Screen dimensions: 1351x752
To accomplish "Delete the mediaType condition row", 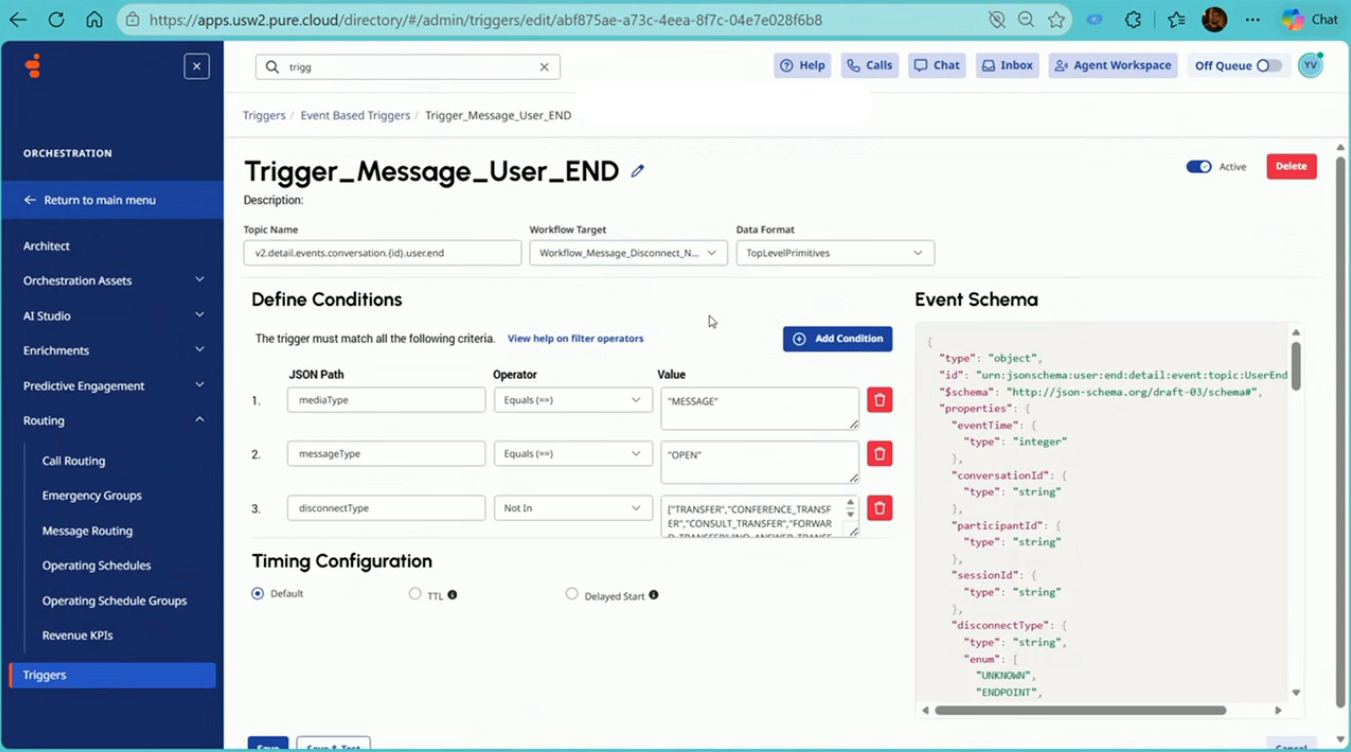I will (x=879, y=400).
